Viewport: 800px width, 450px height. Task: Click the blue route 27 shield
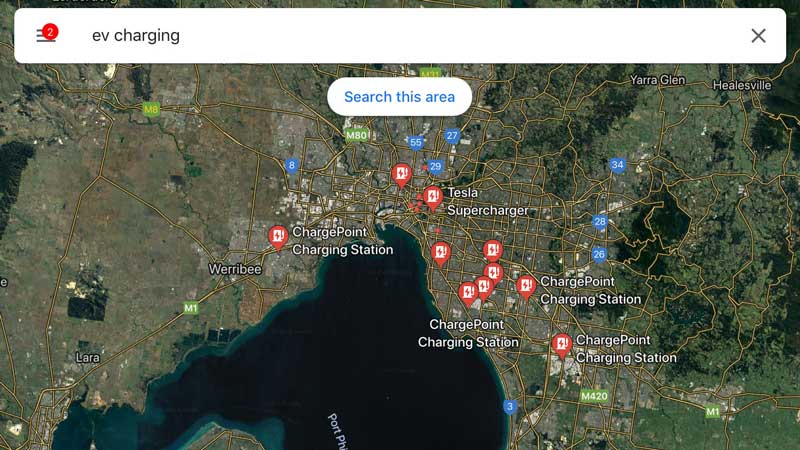452,136
